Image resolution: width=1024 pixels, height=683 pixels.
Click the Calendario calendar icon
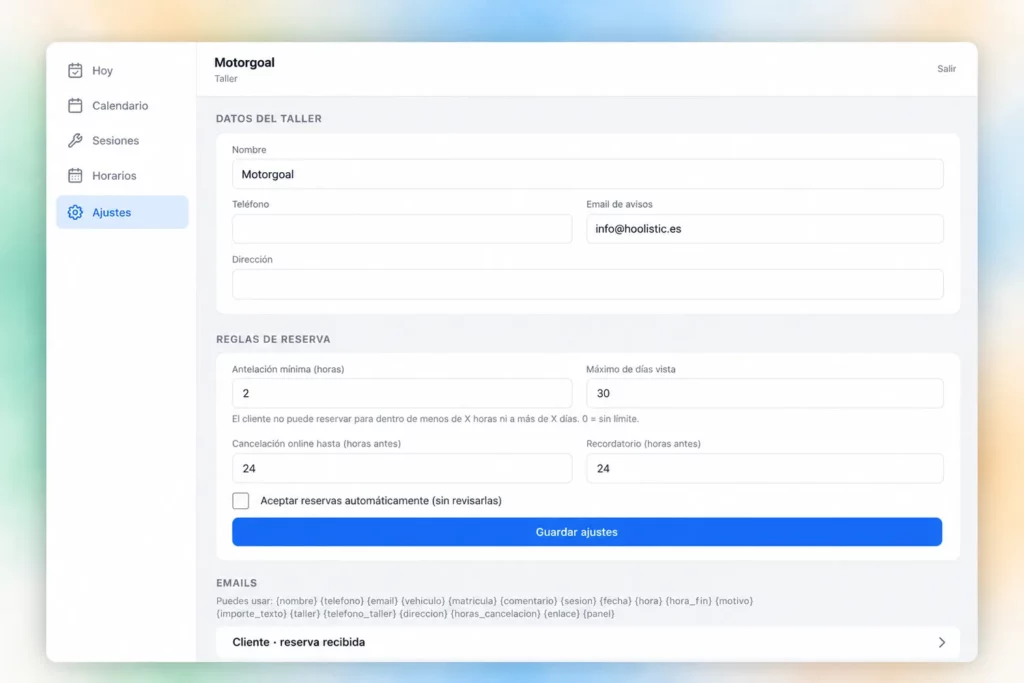[75, 105]
